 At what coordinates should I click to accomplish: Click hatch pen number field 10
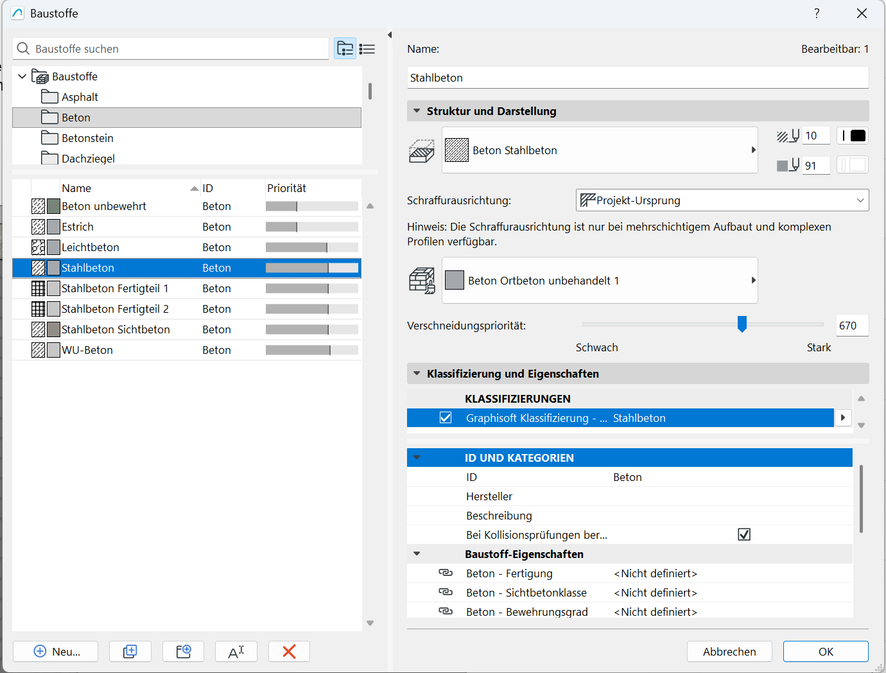[x=816, y=136]
